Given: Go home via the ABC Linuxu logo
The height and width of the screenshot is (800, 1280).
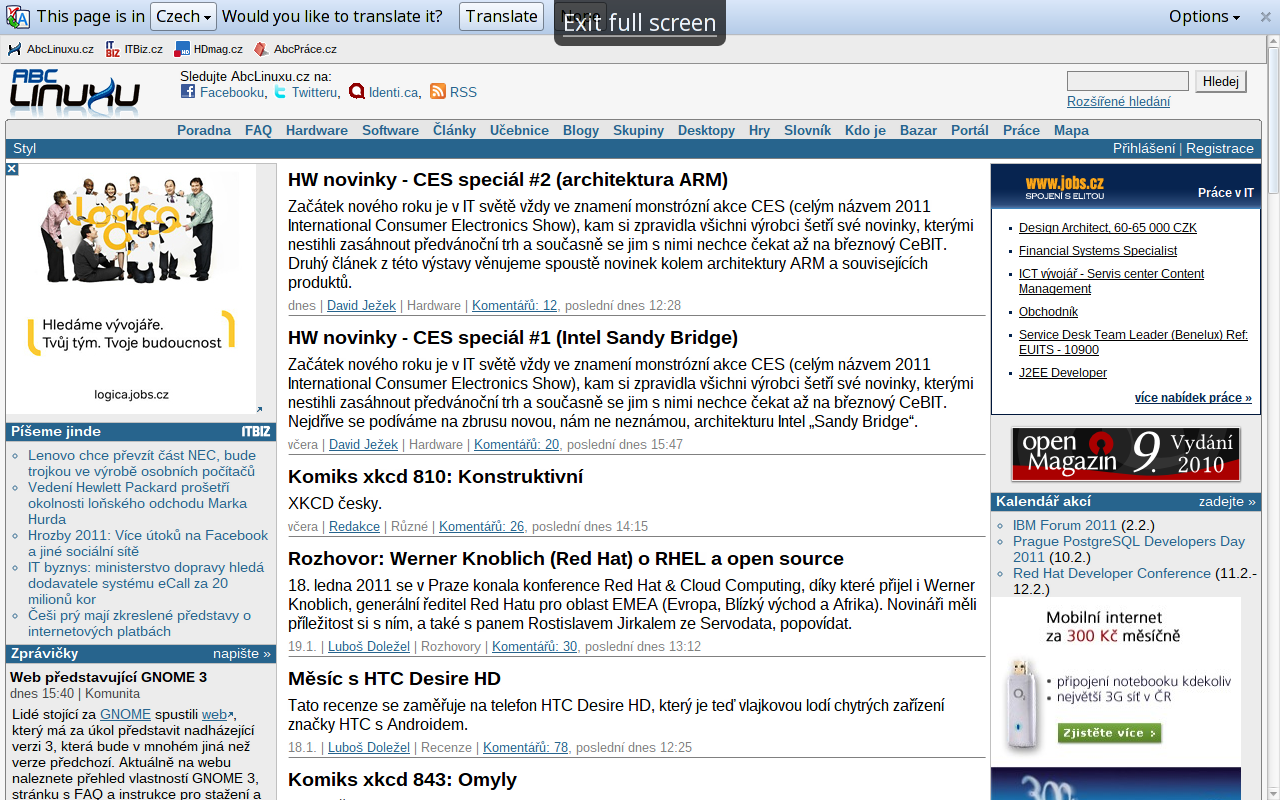Looking at the screenshot, I should pyautogui.click(x=75, y=92).
